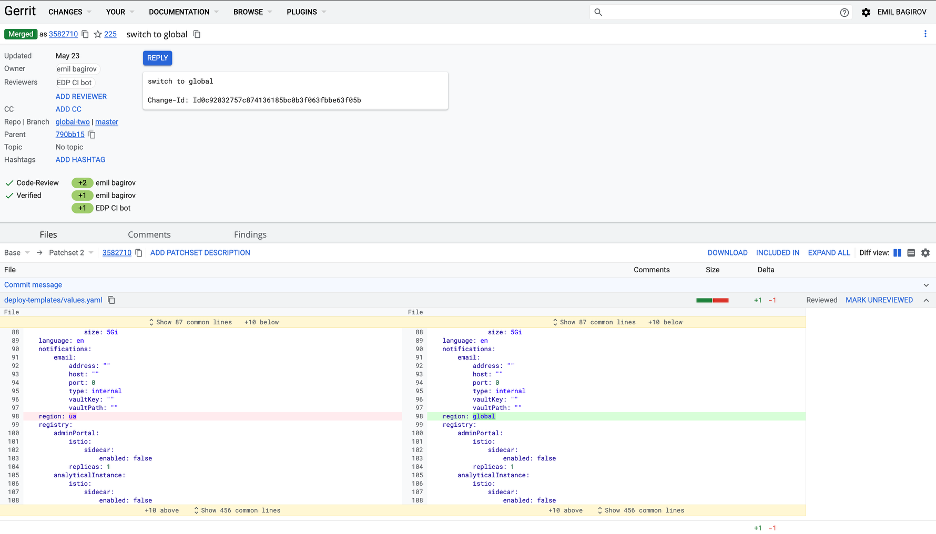
Task: Open deploy-templates/values.yaml file link
Action: [x=53, y=300]
